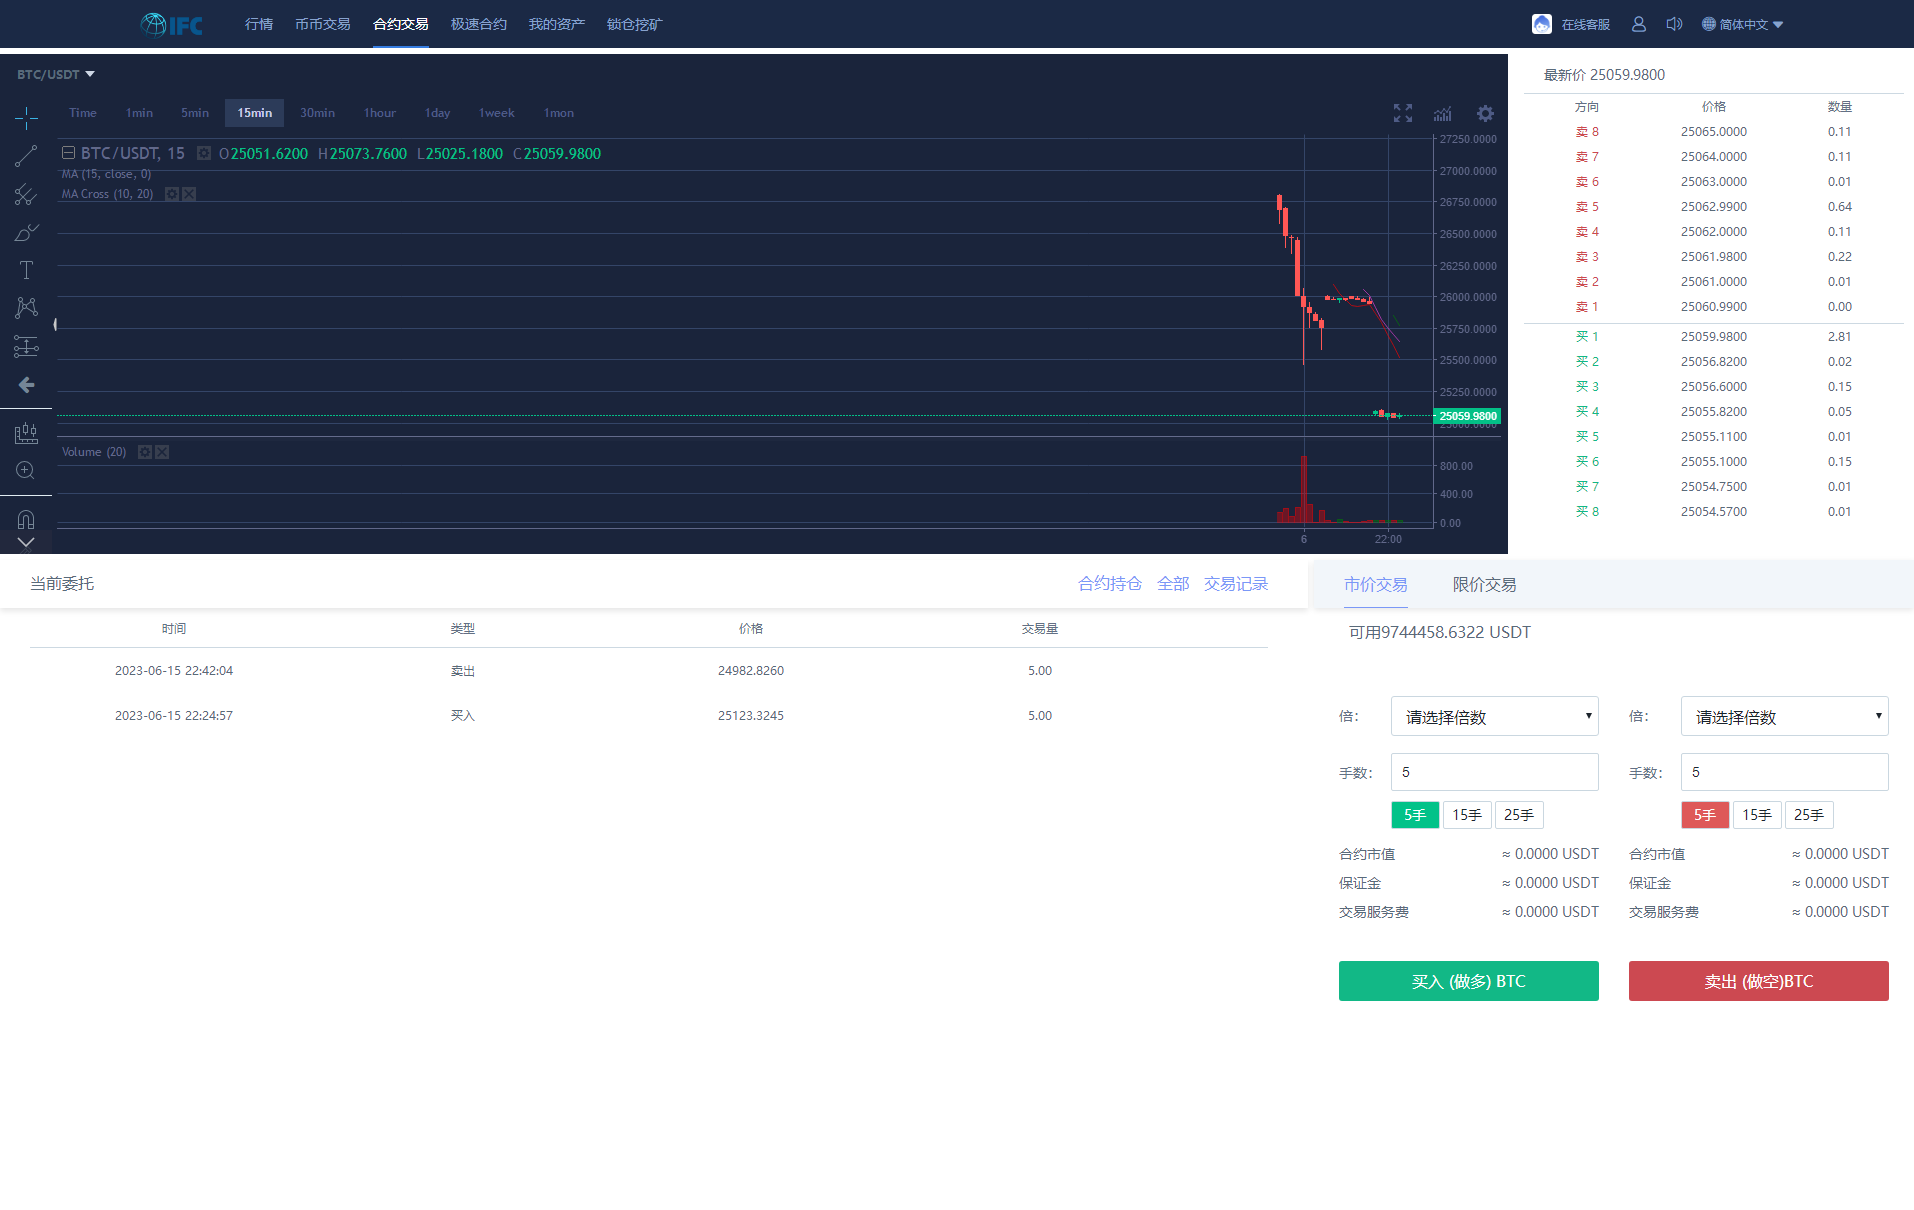Open the BTC/USDT pair dropdown
The image size is (1914, 1210).
[x=56, y=74]
